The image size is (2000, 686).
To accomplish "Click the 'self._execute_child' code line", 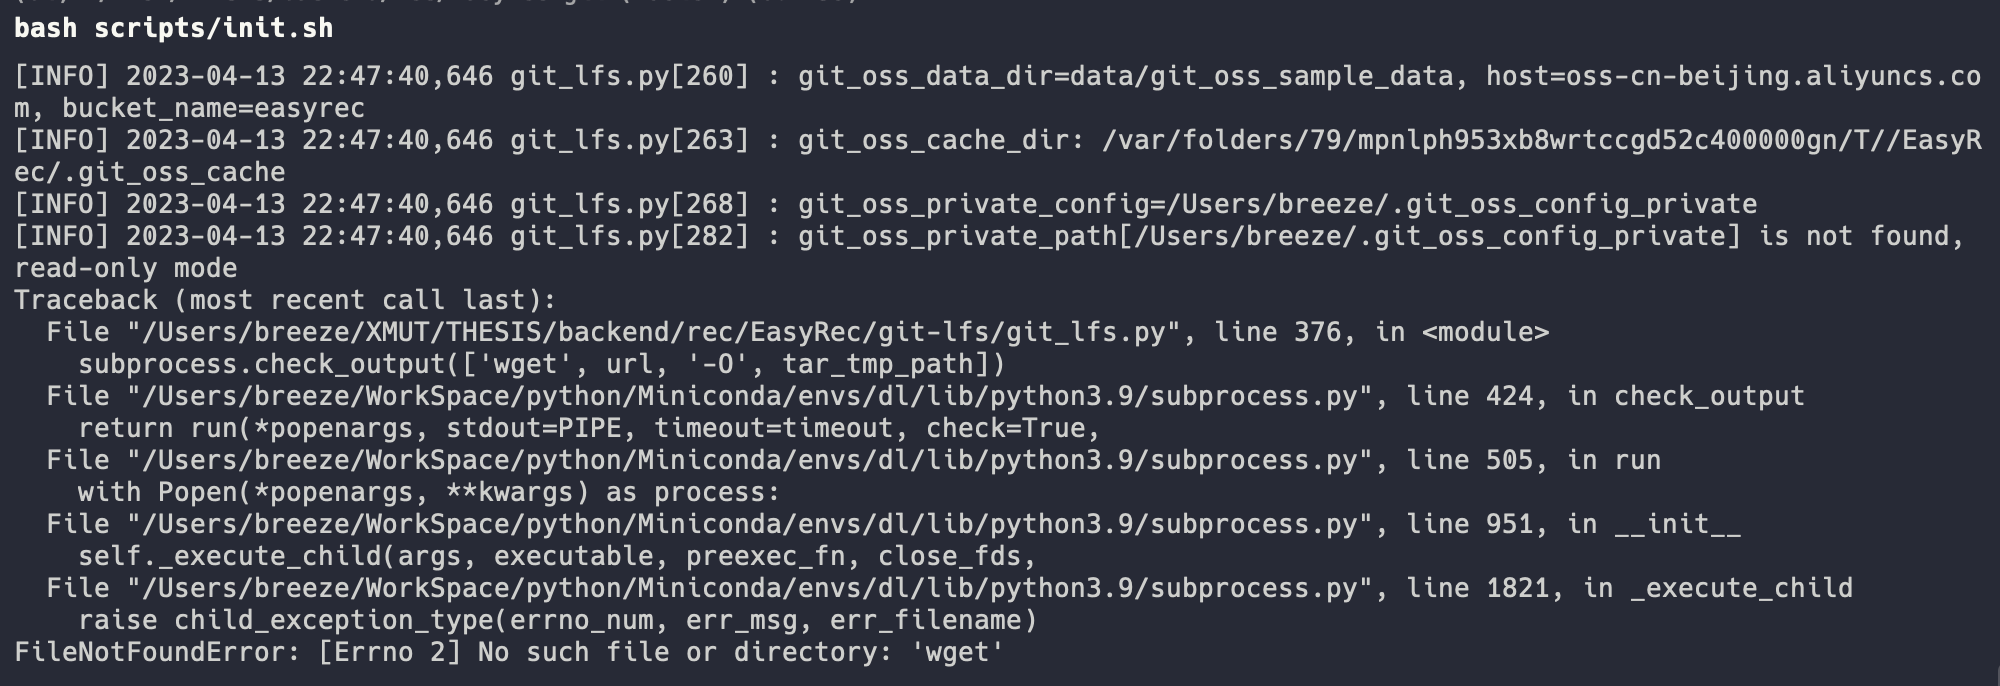I will click(557, 556).
